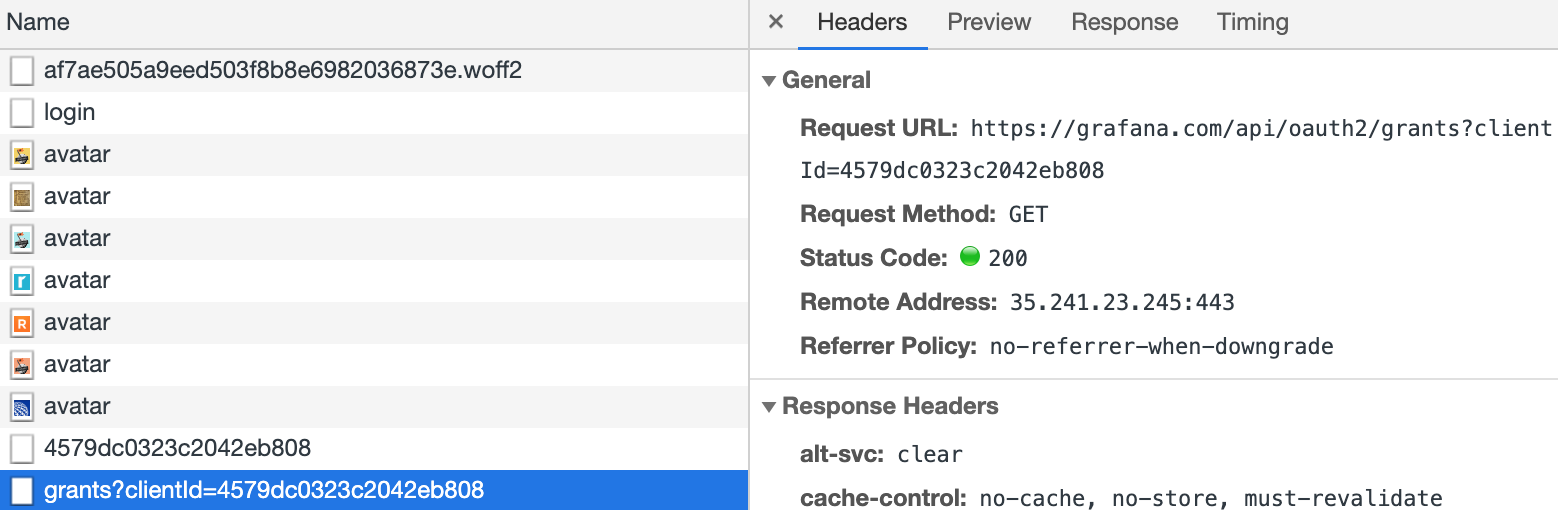The height and width of the screenshot is (510, 1558).
Task: Click the green status code 200 indicator
Action: [969, 257]
